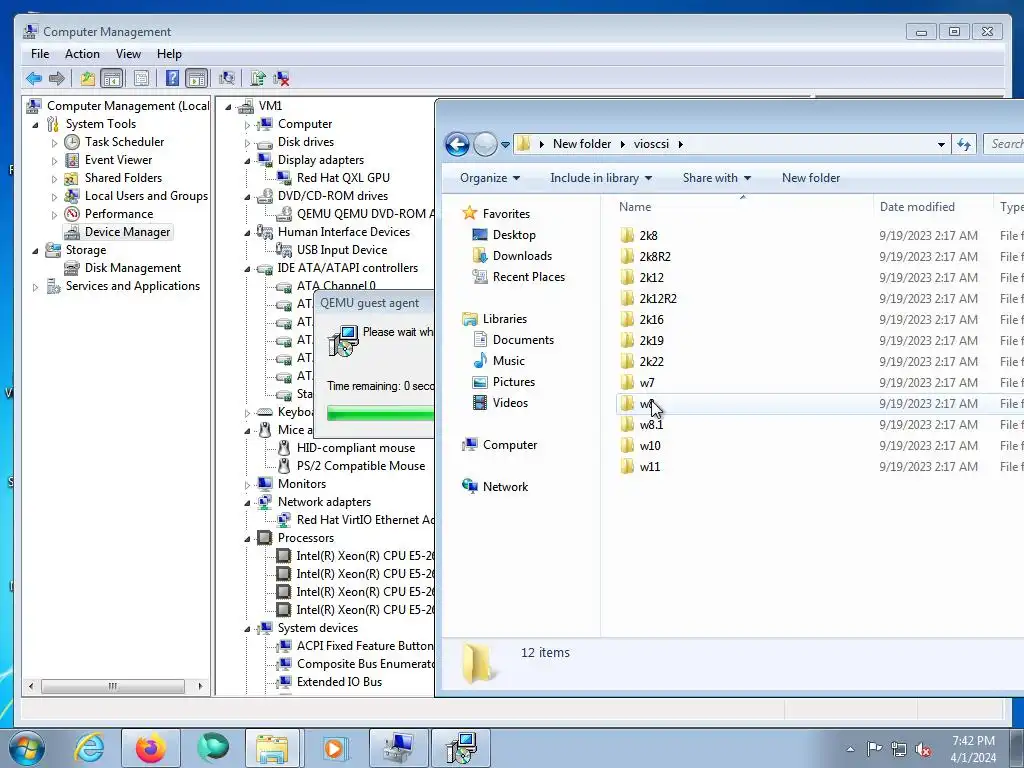
Task: Select Local Users and Groups node
Action: tap(146, 196)
